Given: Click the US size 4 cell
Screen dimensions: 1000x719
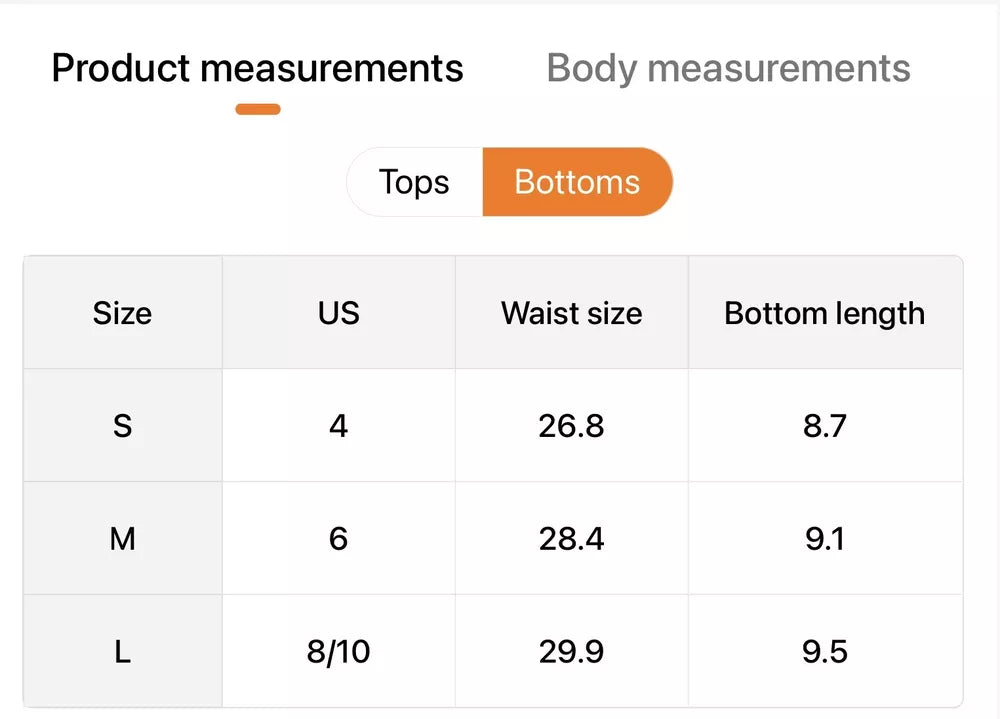Looking at the screenshot, I should click(339, 426).
